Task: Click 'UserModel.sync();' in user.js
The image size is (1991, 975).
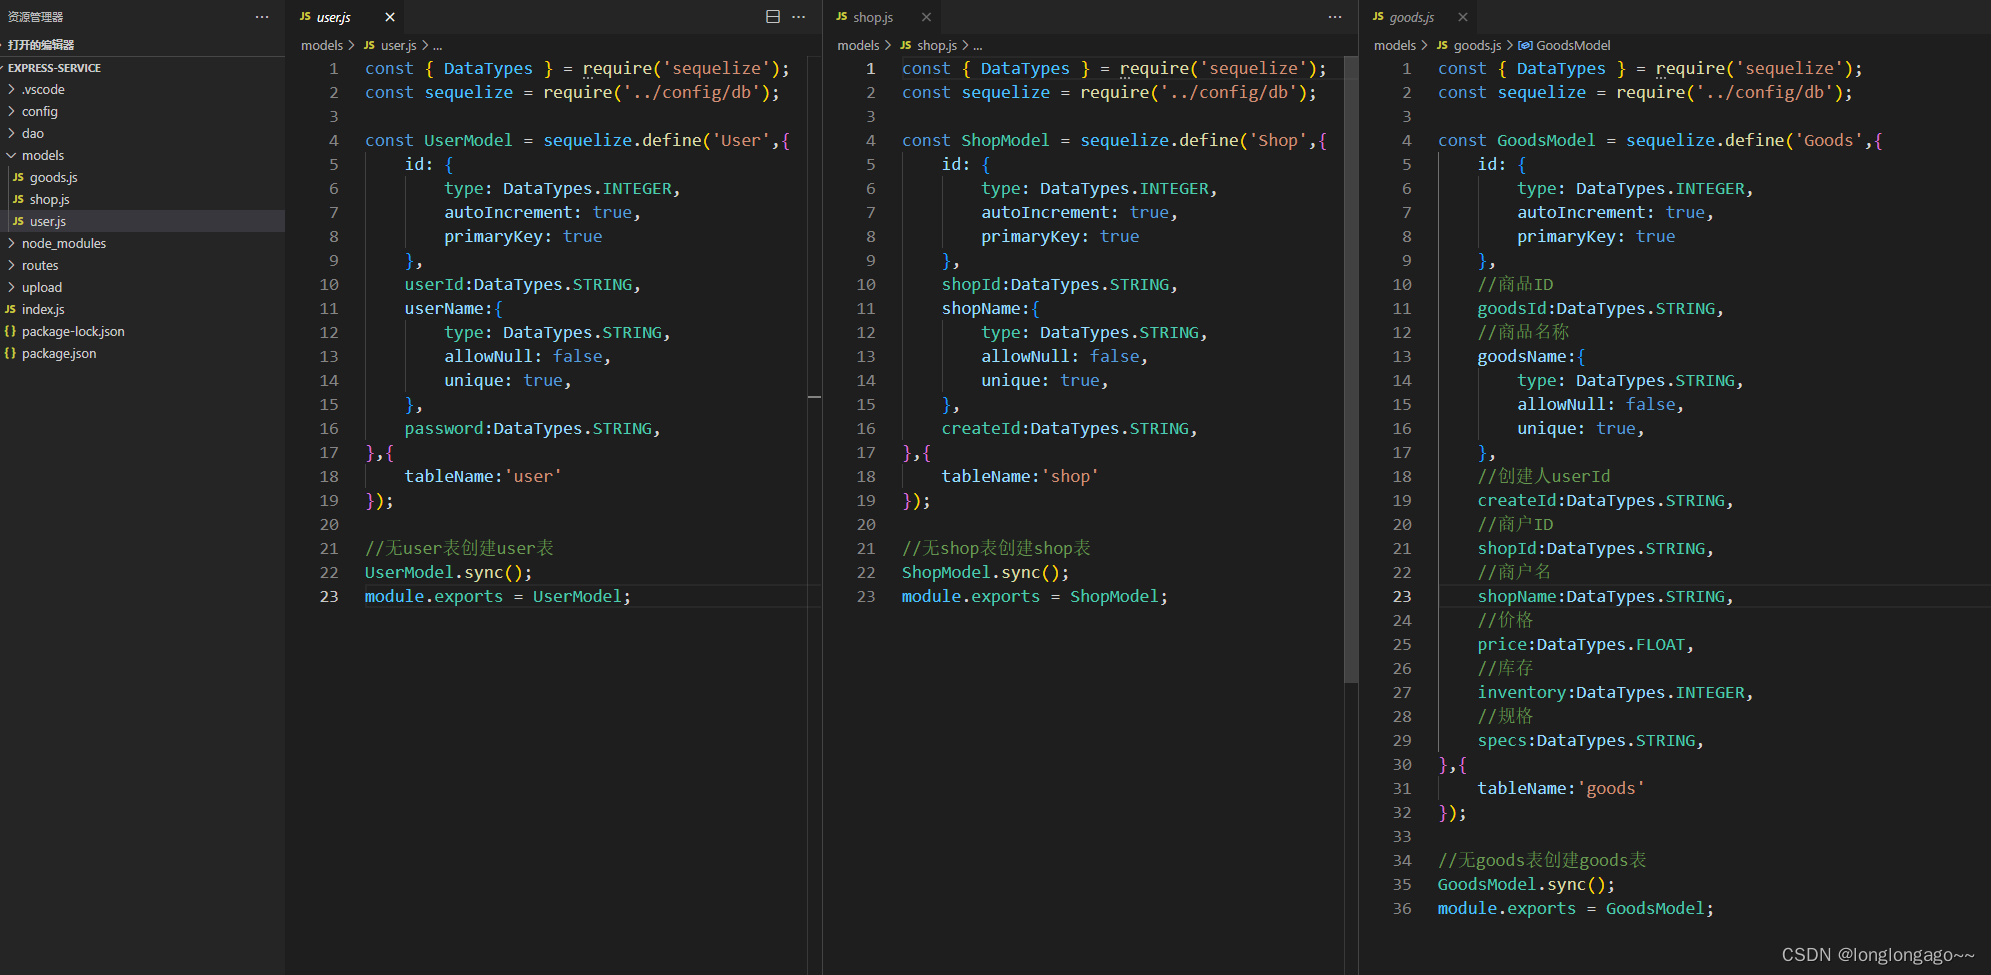Action: coord(448,572)
